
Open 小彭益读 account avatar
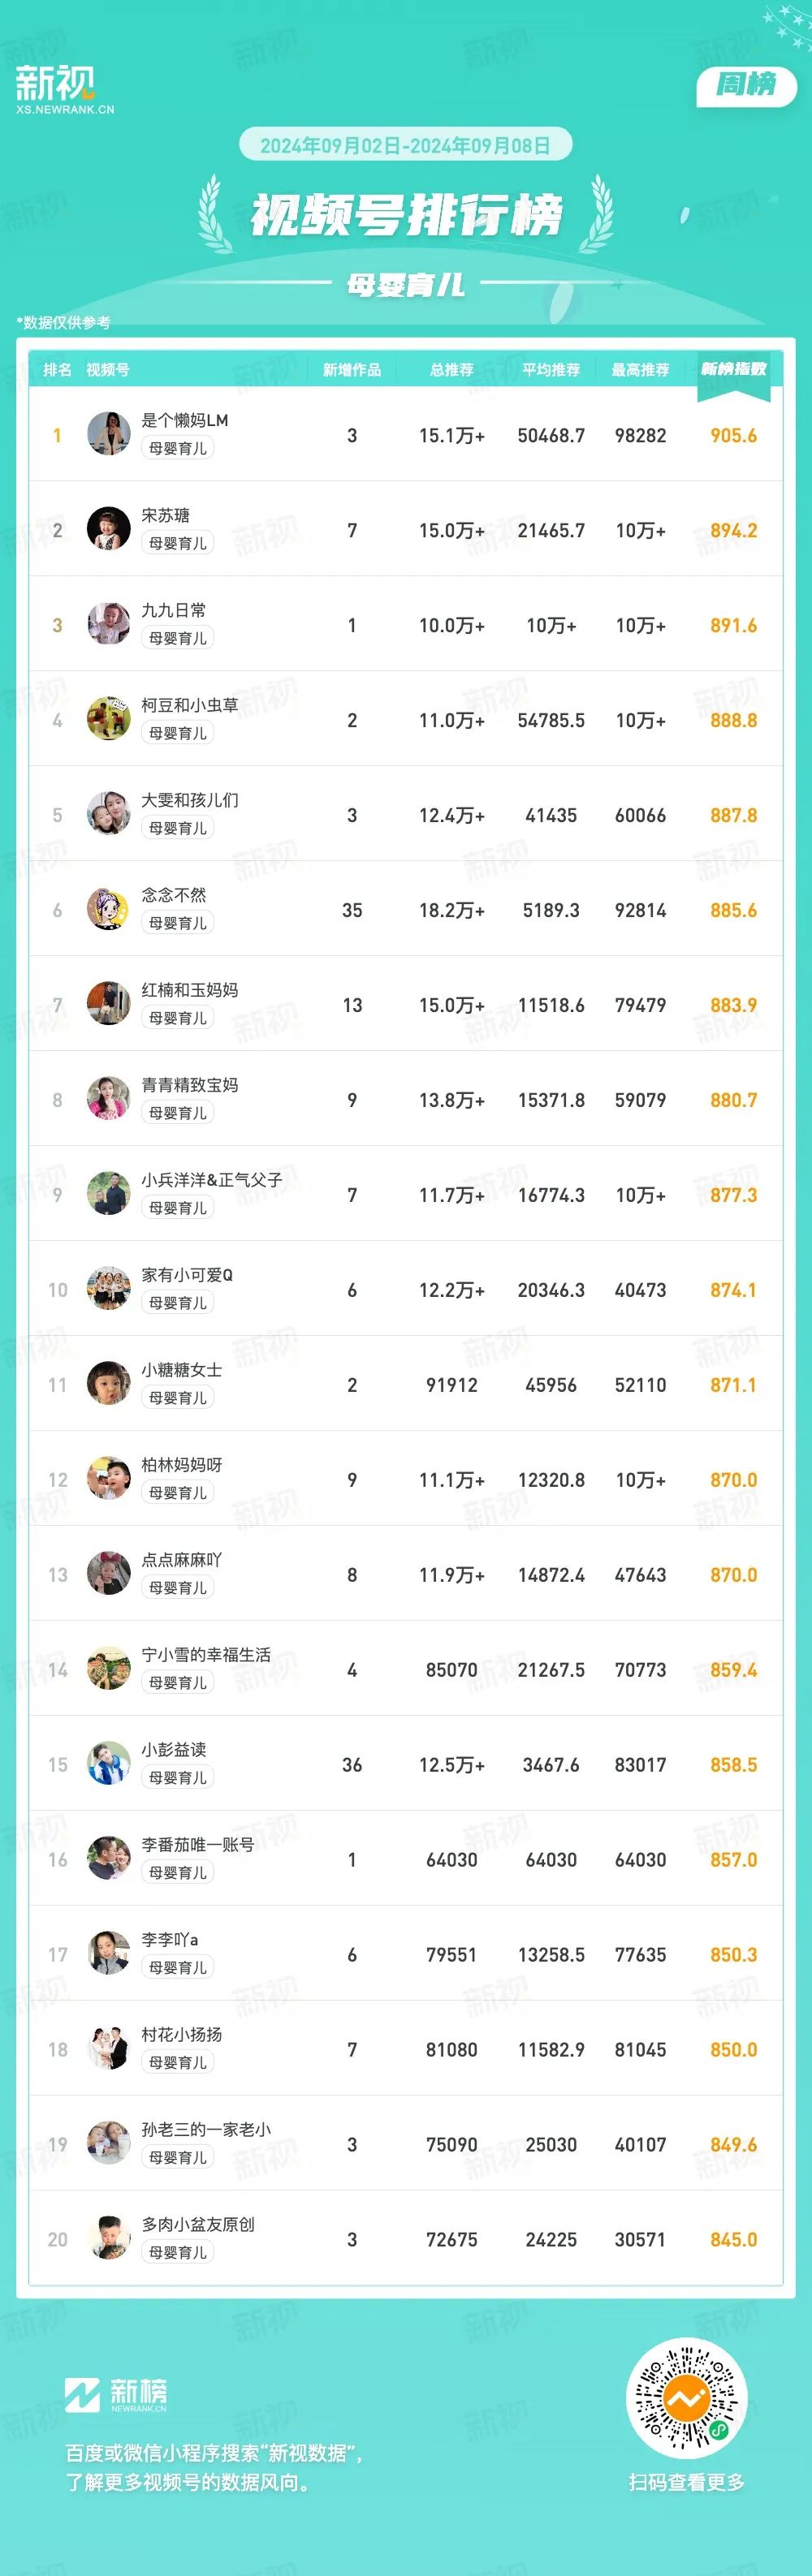click(108, 1764)
